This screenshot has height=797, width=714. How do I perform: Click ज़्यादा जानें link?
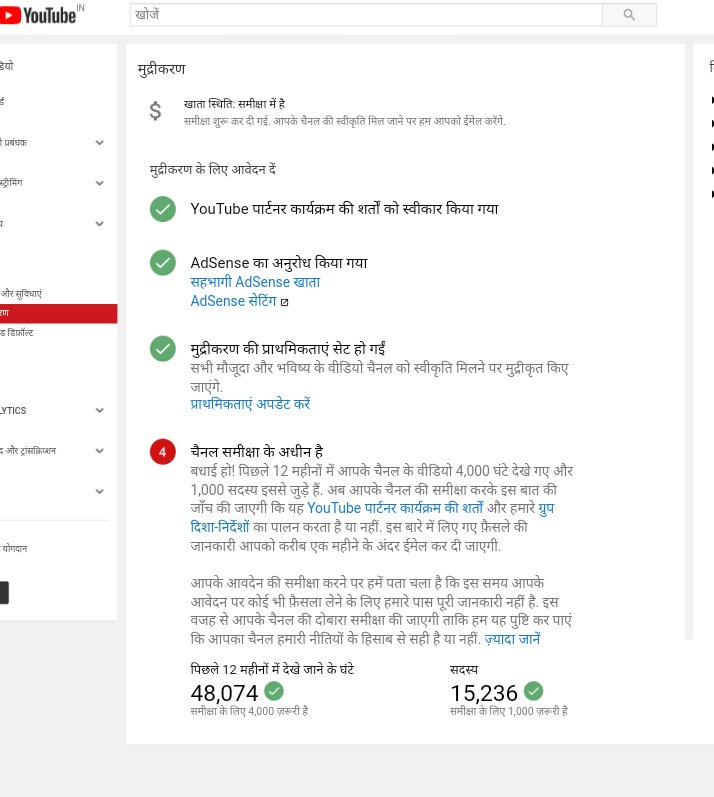pos(512,639)
